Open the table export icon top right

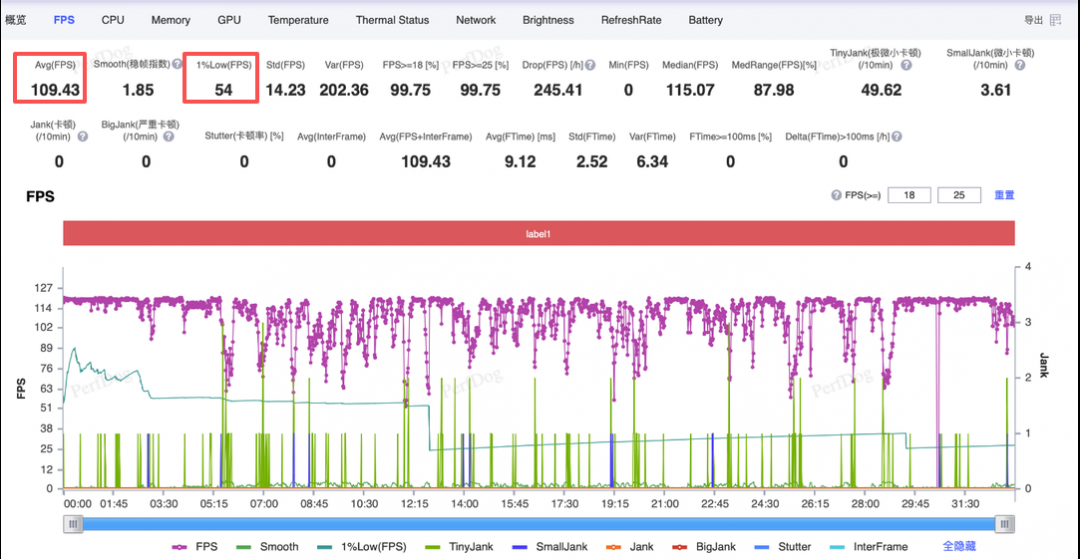(x=1055, y=20)
